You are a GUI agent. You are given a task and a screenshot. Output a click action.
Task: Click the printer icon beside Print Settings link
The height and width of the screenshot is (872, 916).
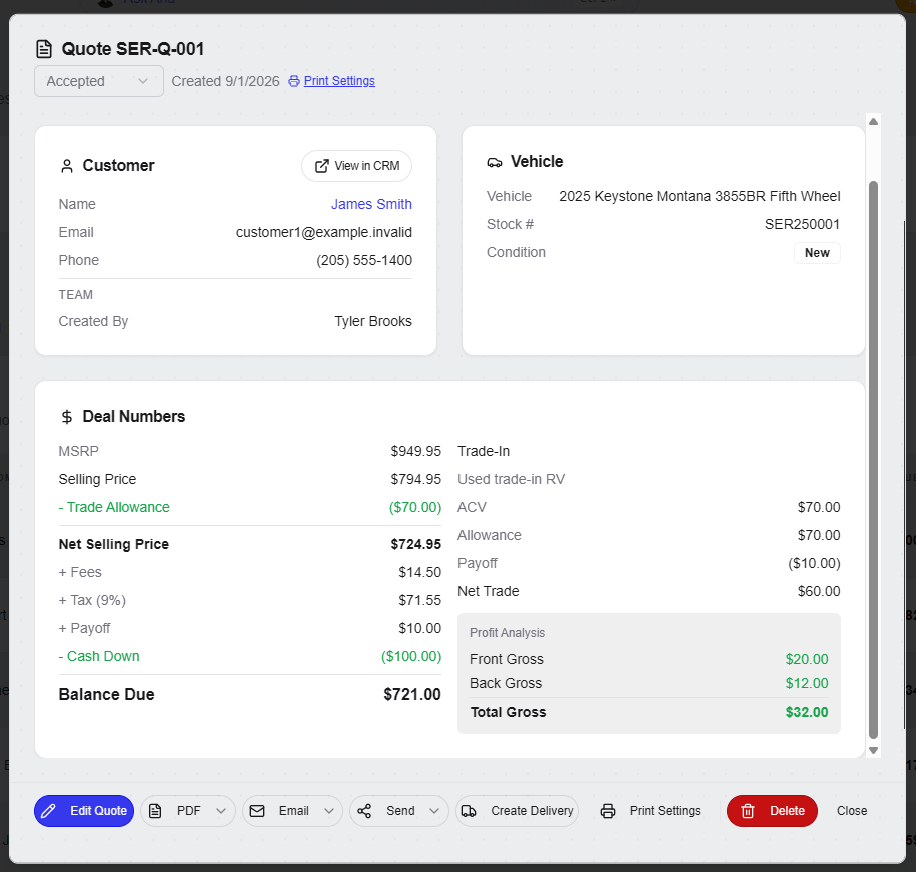pyautogui.click(x=294, y=81)
